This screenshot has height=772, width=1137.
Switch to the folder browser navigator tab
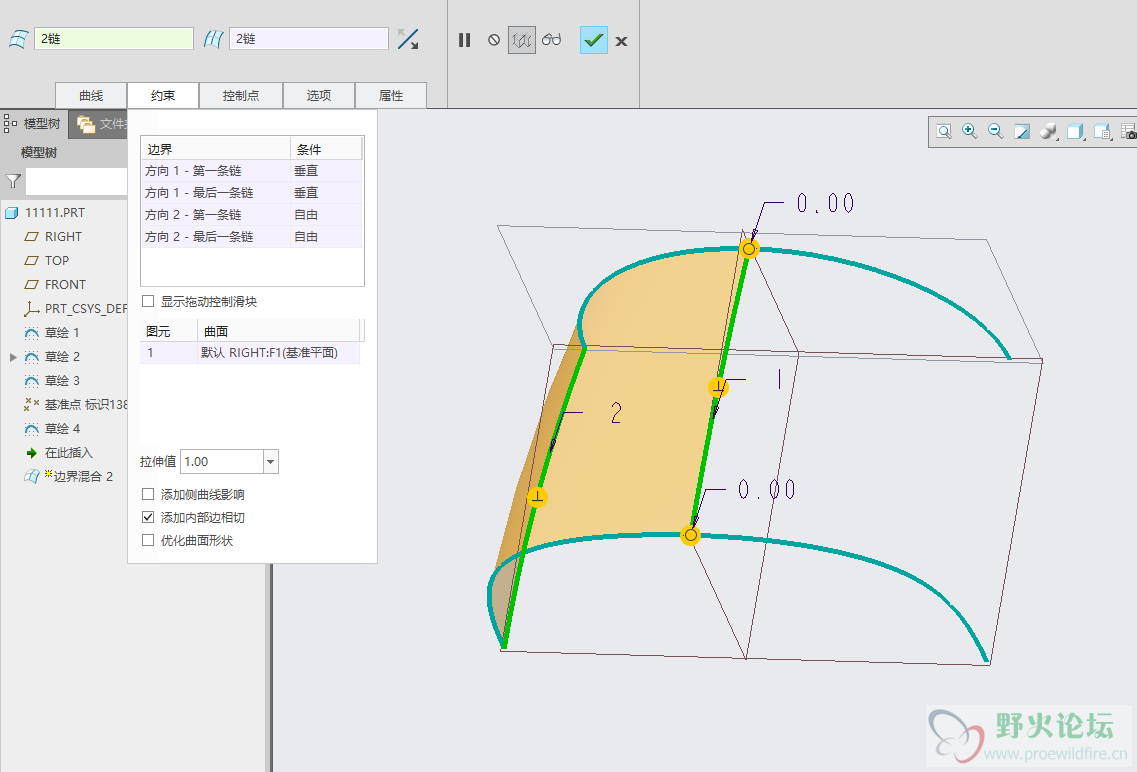[99, 125]
